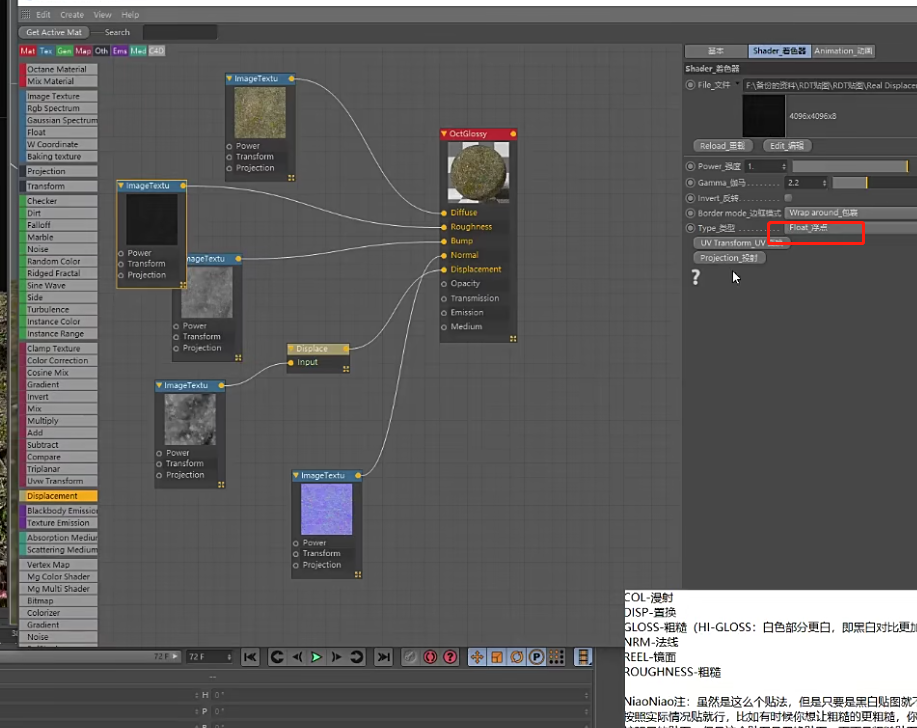The width and height of the screenshot is (917, 728).
Task: Click the Diffuse input port on OctGlossy
Action: (444, 213)
